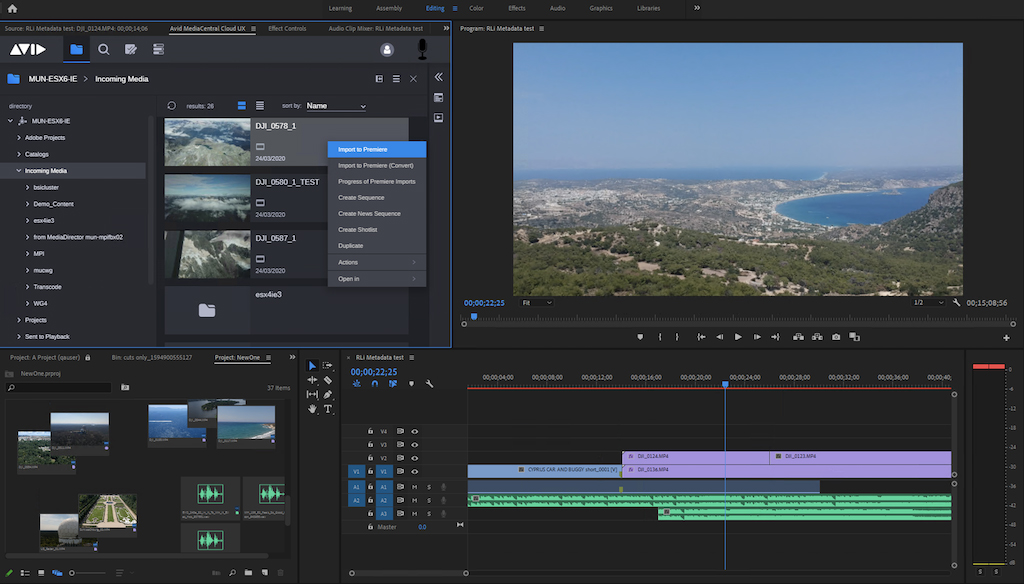Viewport: 1024px width, 584px height.
Task: Solo audio track A2
Action: coord(429,500)
